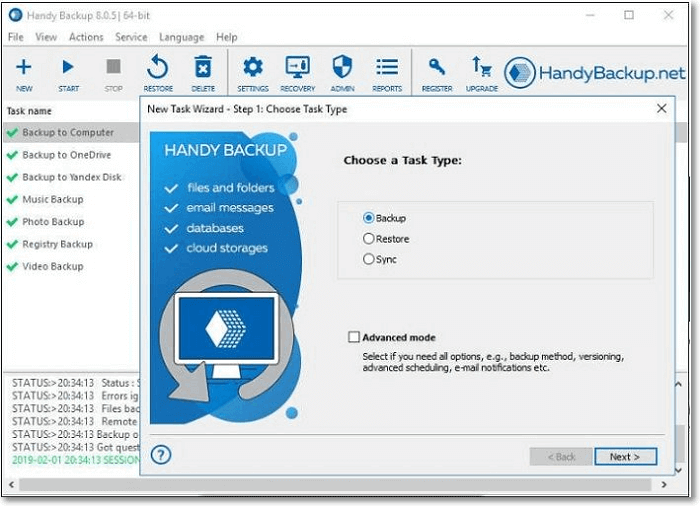This screenshot has width=700, height=506.
Task: Open wizard help question mark icon
Action: tap(161, 455)
